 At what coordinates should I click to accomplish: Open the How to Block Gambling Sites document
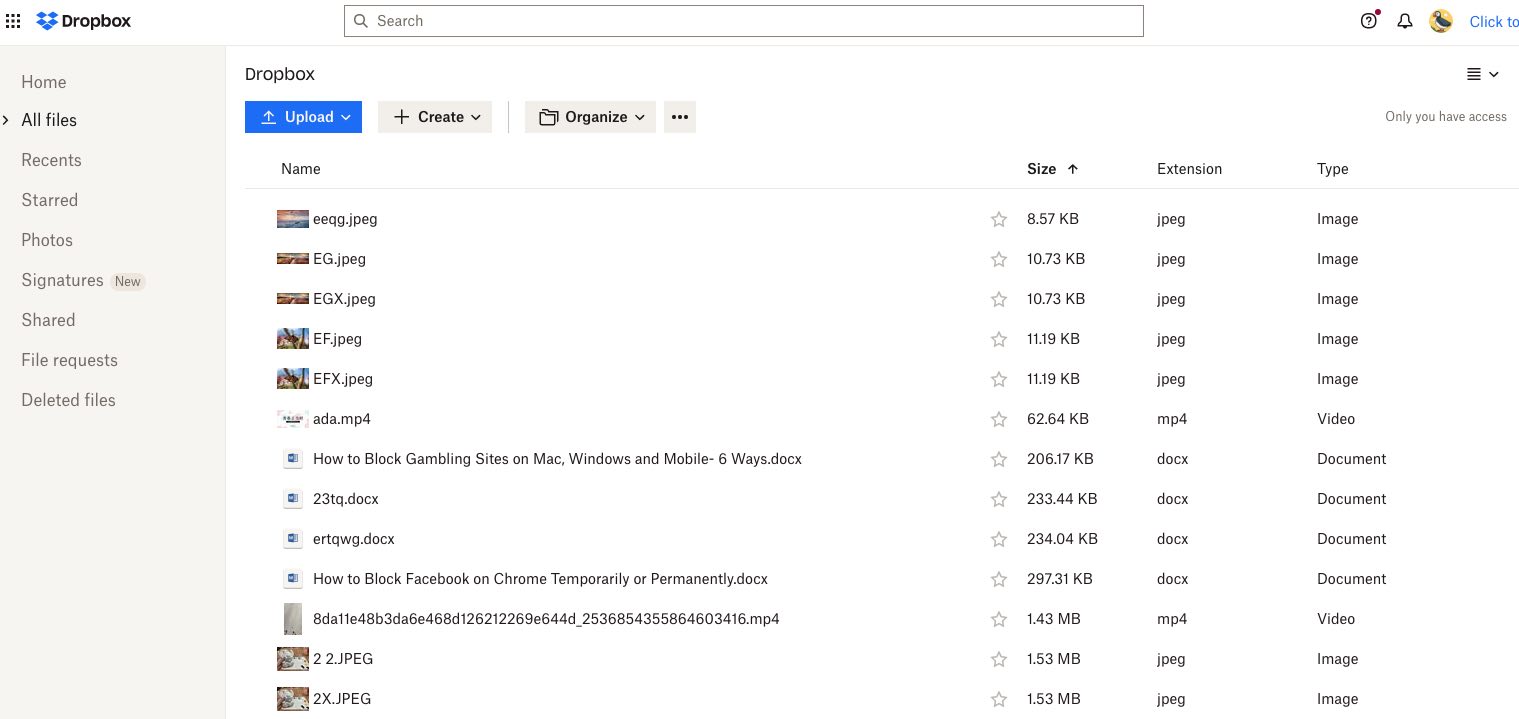(x=557, y=459)
